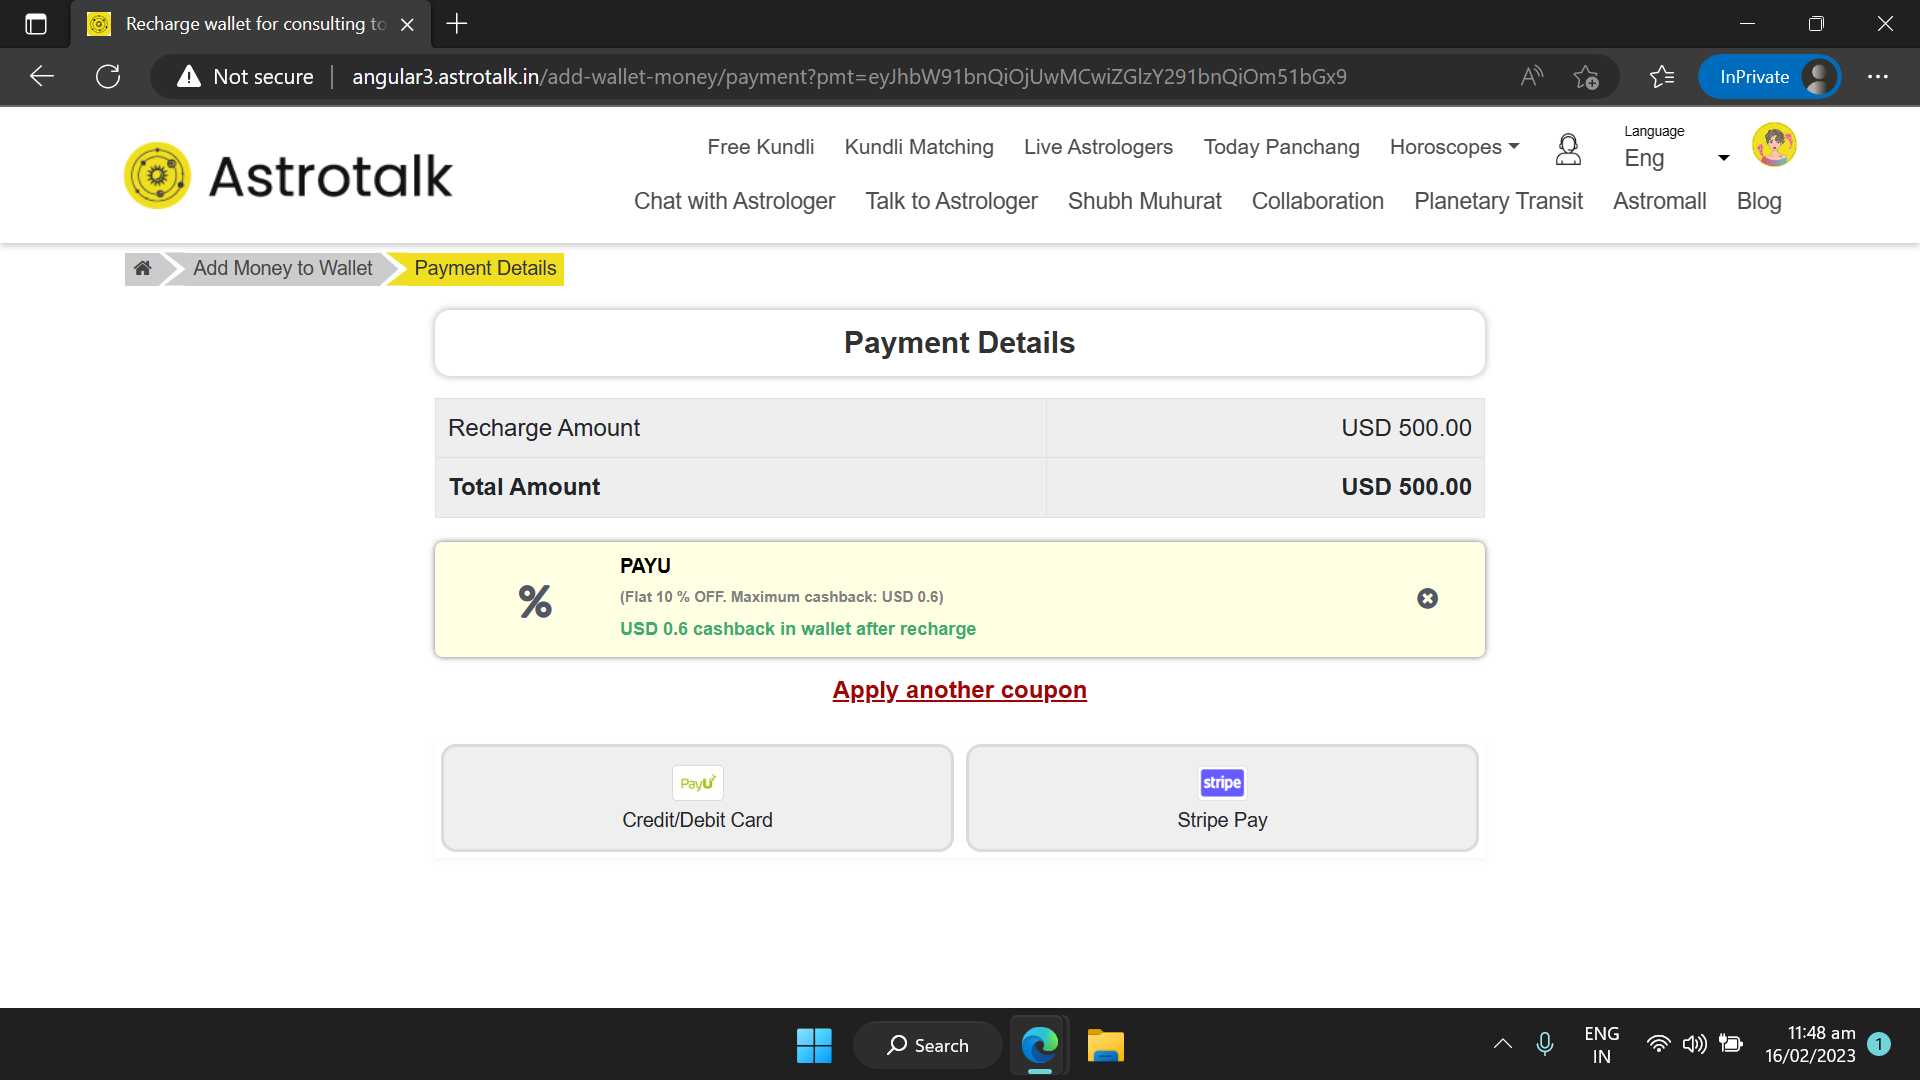The image size is (1920, 1080).
Task: Close the Recharge wallet tab
Action: [407, 25]
